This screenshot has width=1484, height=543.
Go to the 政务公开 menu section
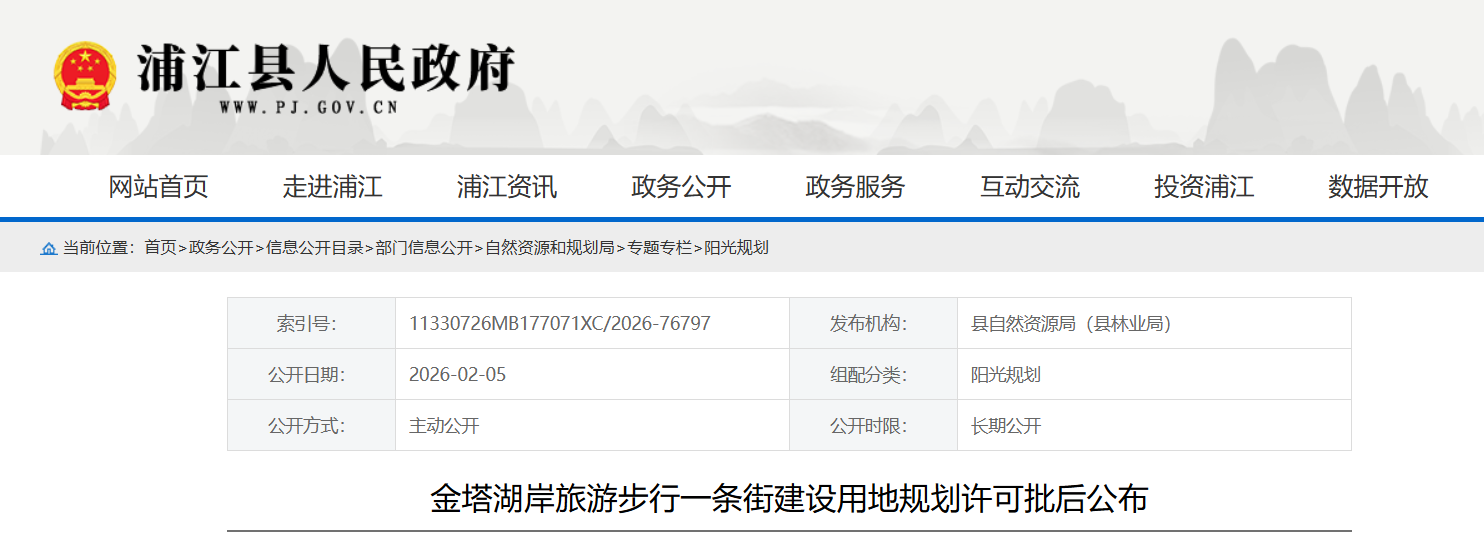pos(681,187)
